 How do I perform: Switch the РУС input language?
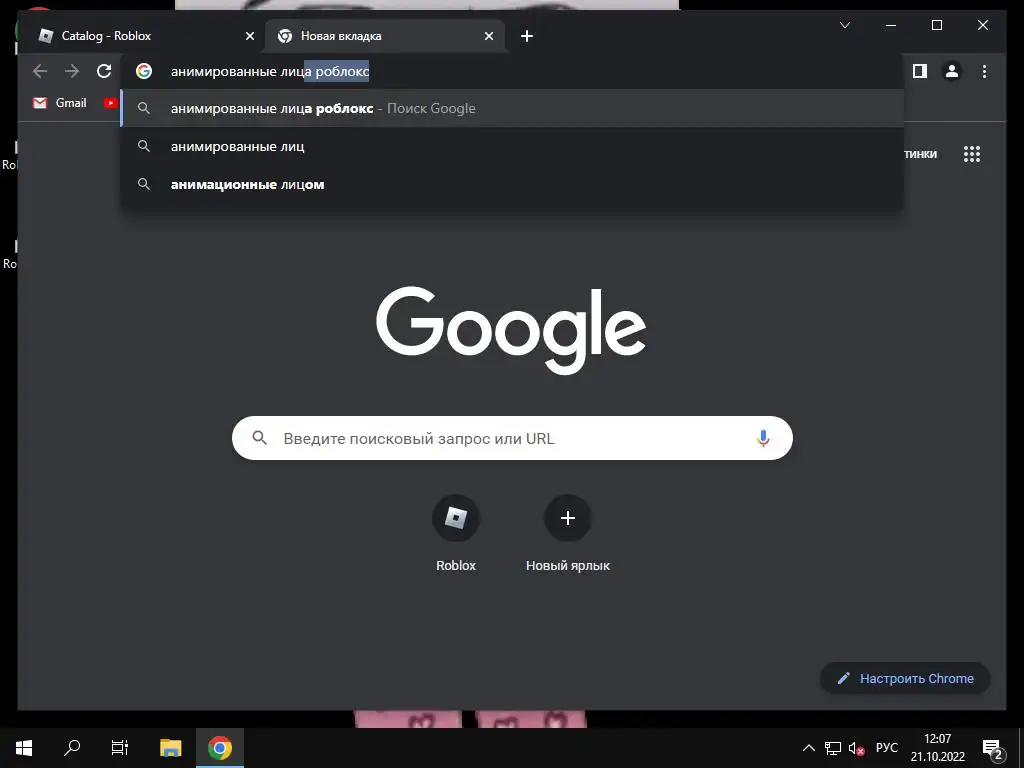click(887, 748)
